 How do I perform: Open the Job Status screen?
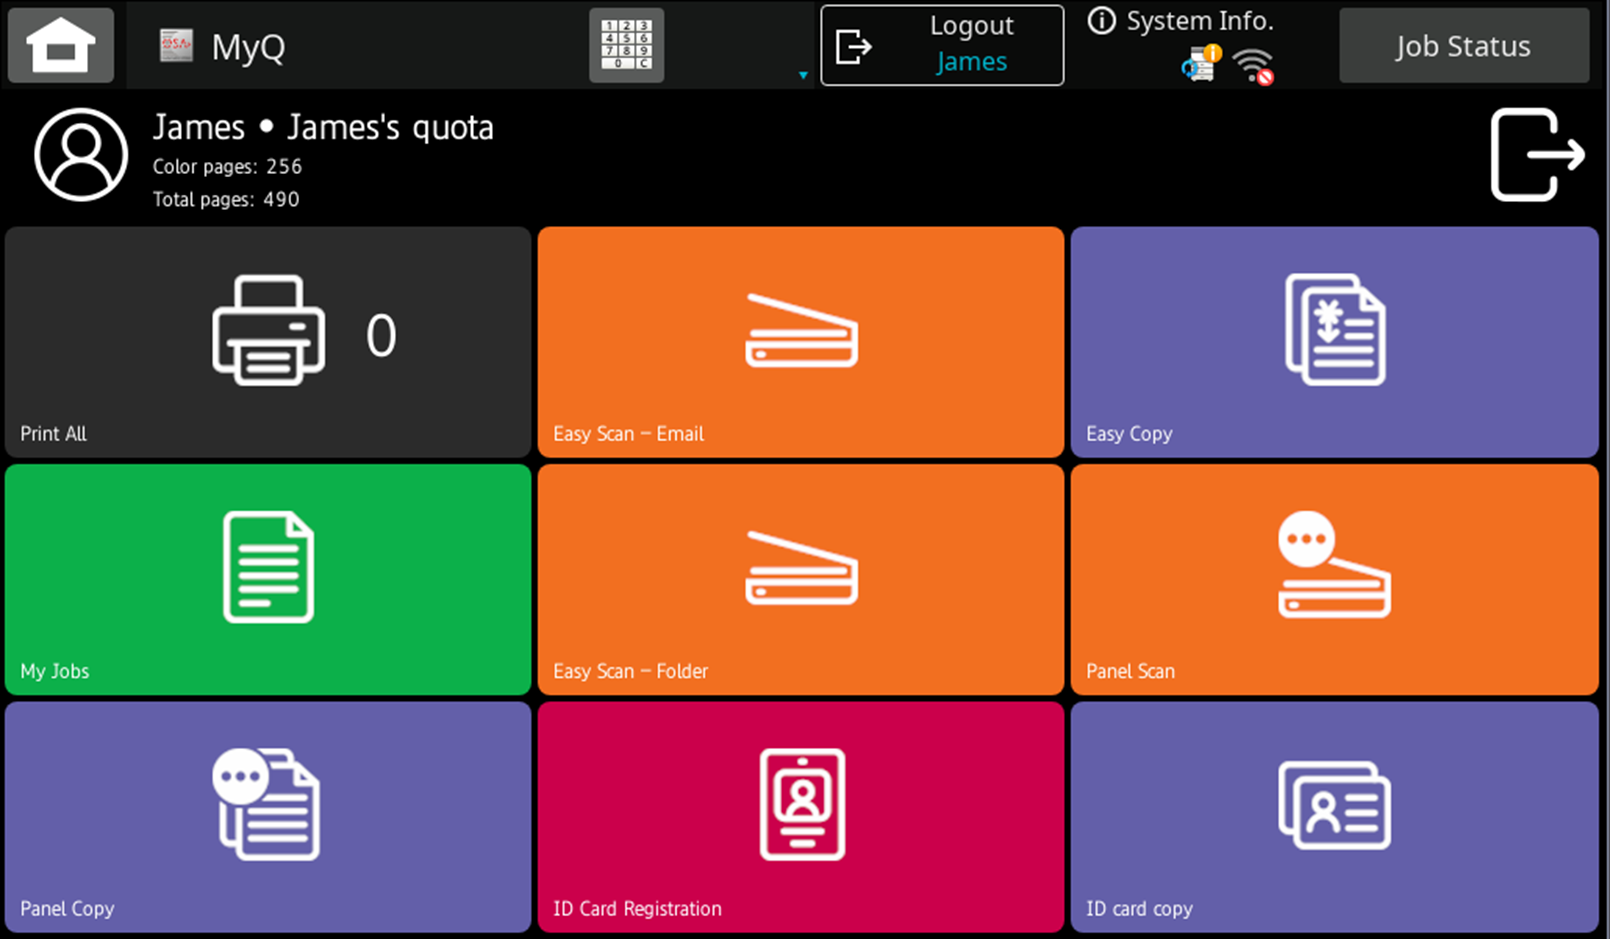1463,46
